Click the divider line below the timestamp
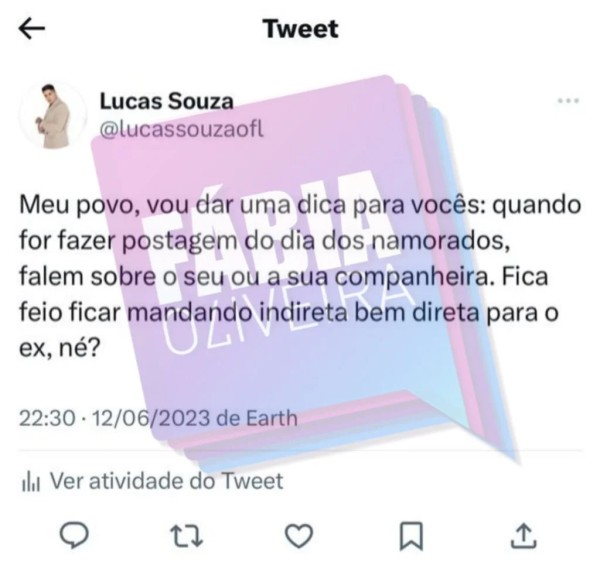 (x=300, y=450)
